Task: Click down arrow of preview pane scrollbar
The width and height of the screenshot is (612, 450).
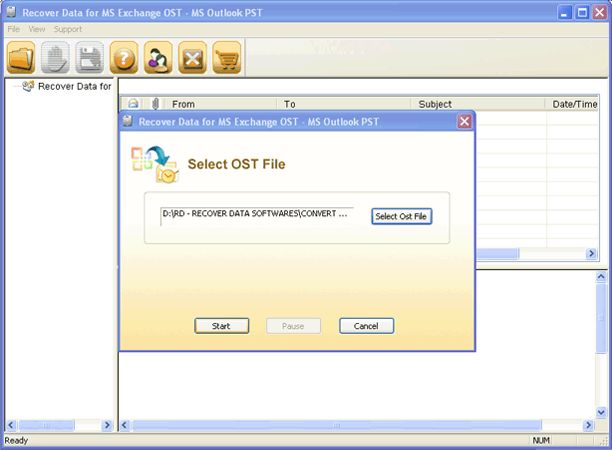Action: tap(601, 412)
